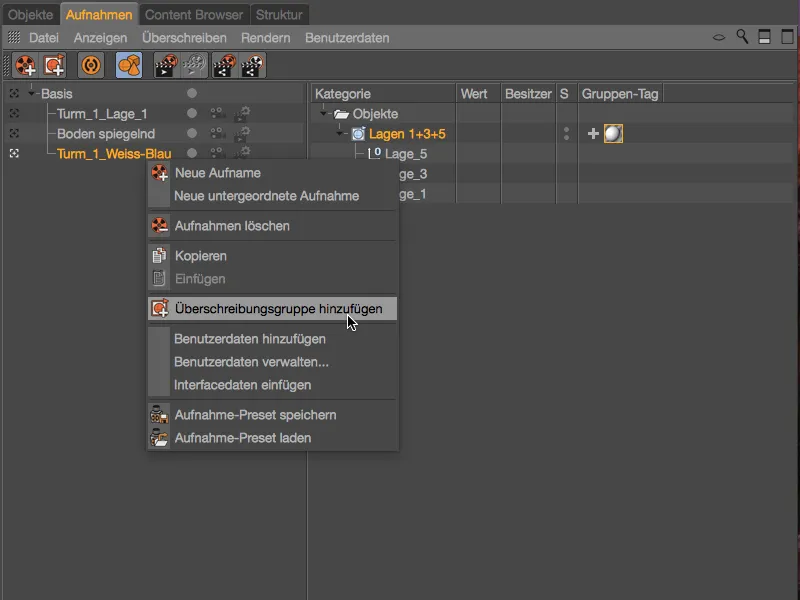The height and width of the screenshot is (600, 800).
Task: Click the magnifier search icon
Action: pyautogui.click(x=742, y=37)
